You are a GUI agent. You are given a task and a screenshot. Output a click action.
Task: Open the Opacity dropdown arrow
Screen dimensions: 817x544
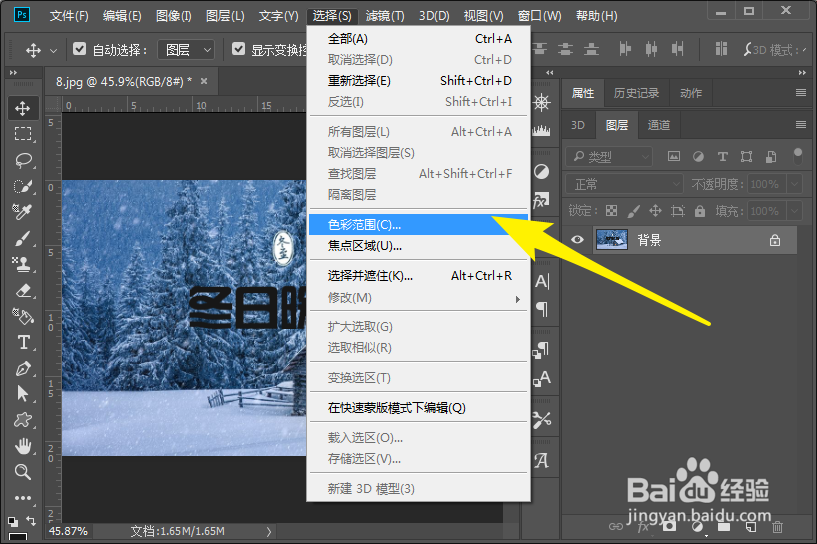coord(795,184)
